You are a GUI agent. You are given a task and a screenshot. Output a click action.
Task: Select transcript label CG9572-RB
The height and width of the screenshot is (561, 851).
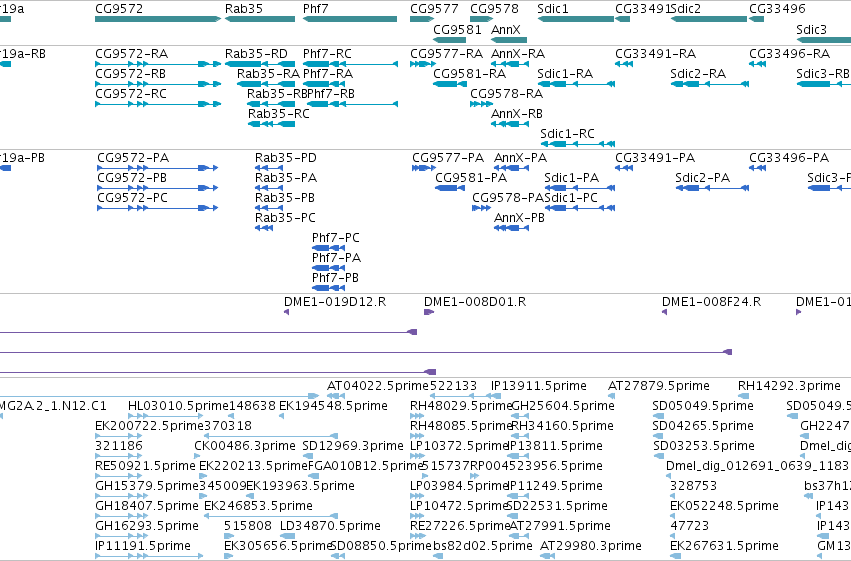click(x=130, y=74)
